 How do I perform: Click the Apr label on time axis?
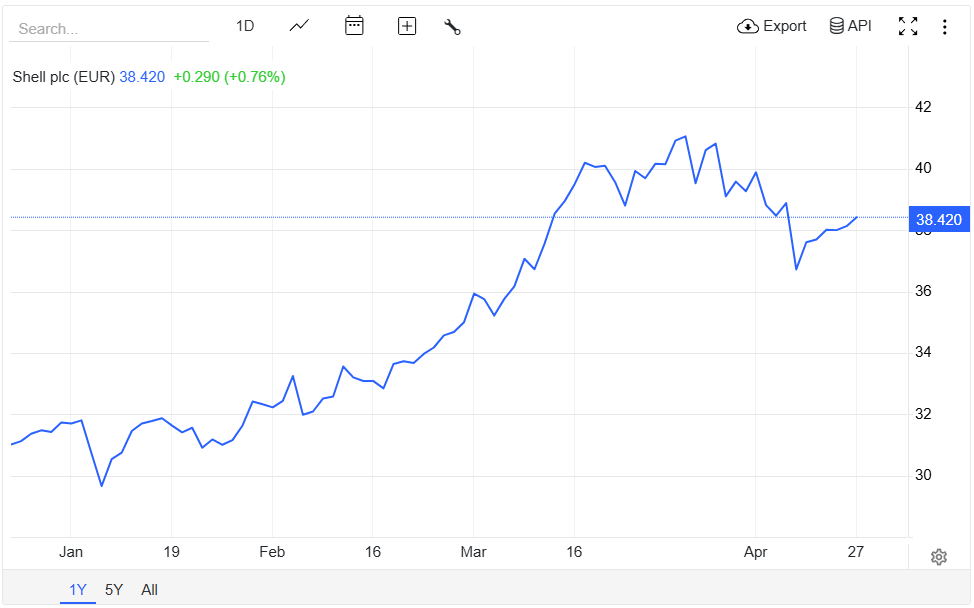754,552
